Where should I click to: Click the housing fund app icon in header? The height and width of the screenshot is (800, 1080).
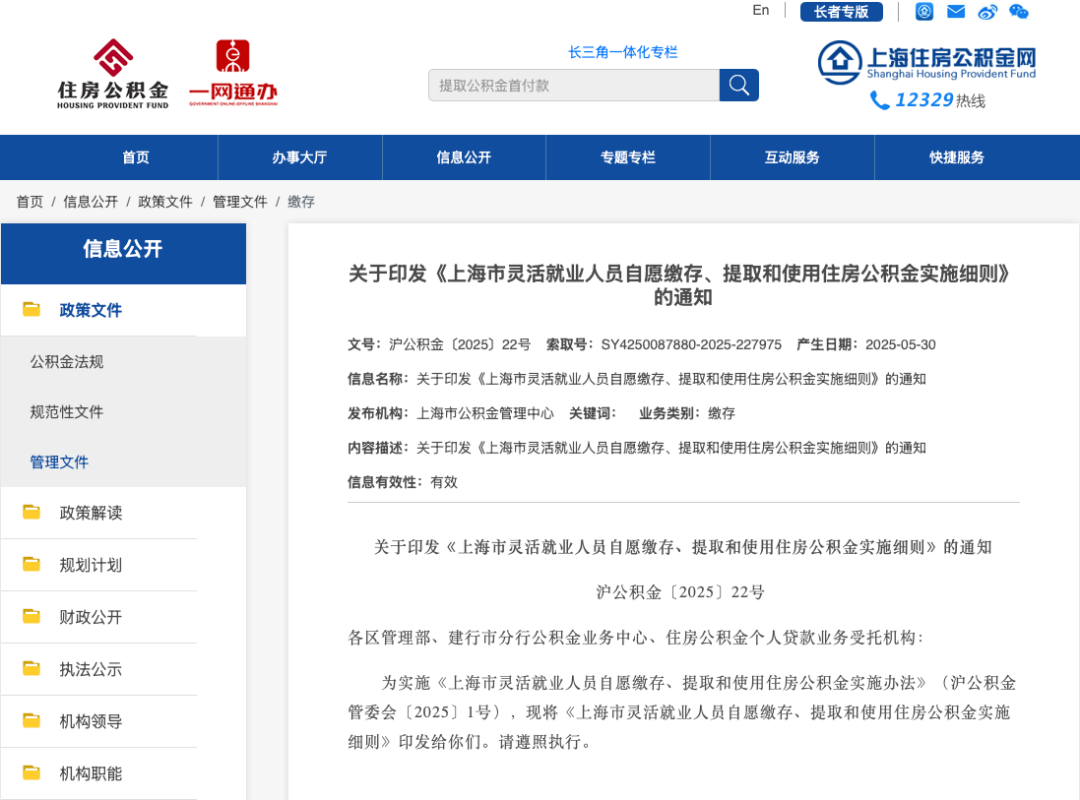(924, 12)
